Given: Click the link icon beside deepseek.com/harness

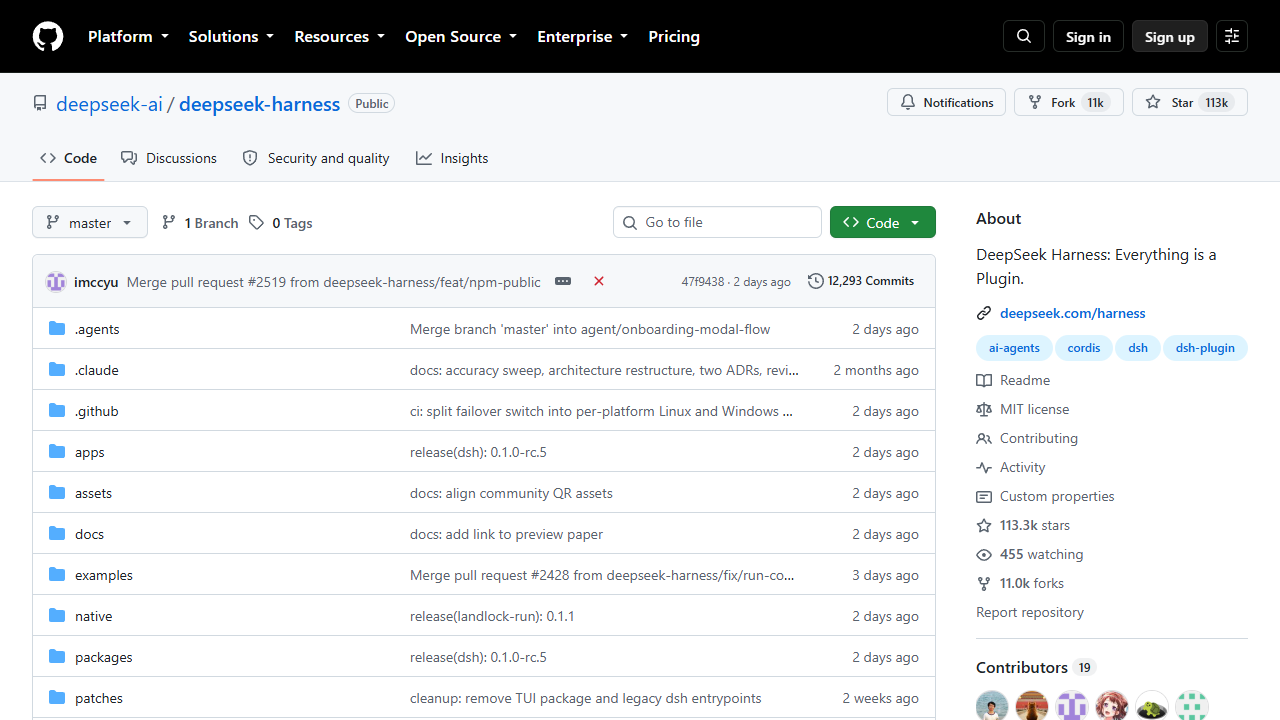Looking at the screenshot, I should pos(984,313).
